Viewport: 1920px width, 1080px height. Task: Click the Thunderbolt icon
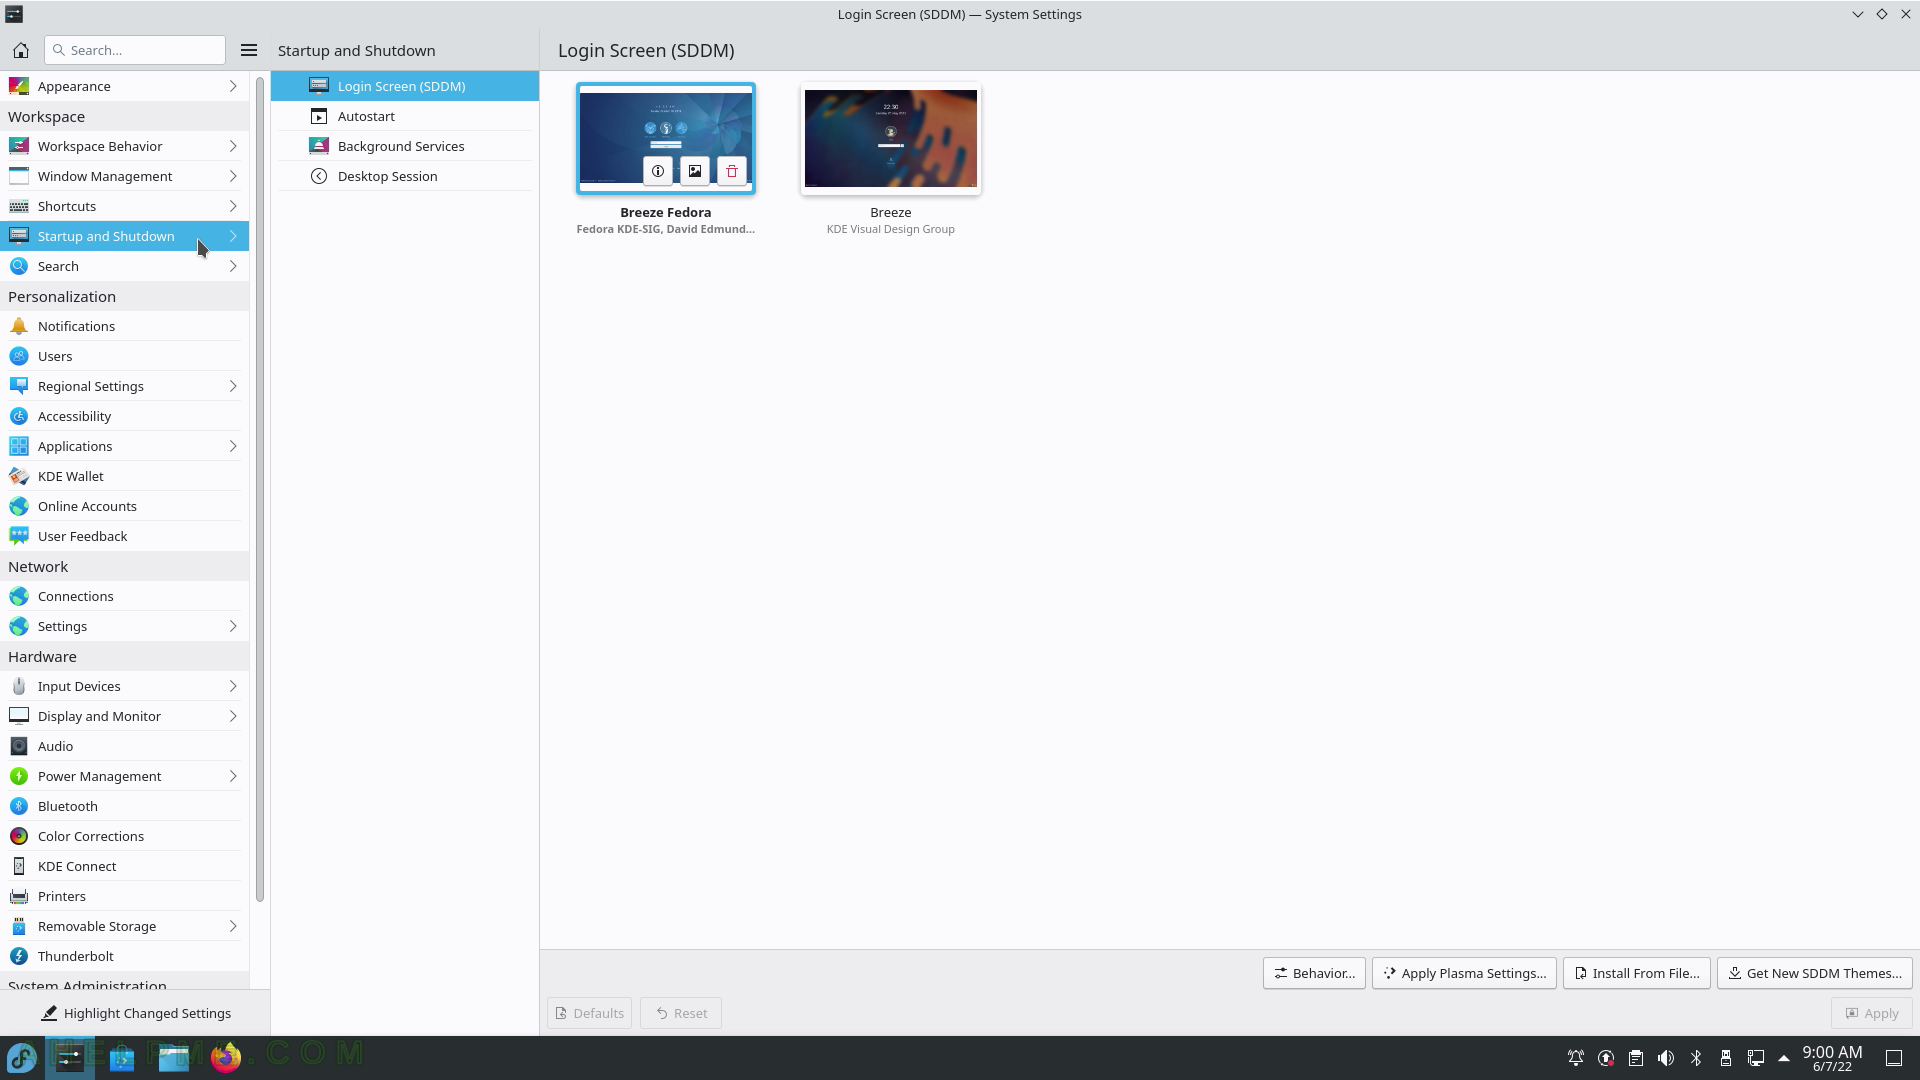[x=19, y=956]
